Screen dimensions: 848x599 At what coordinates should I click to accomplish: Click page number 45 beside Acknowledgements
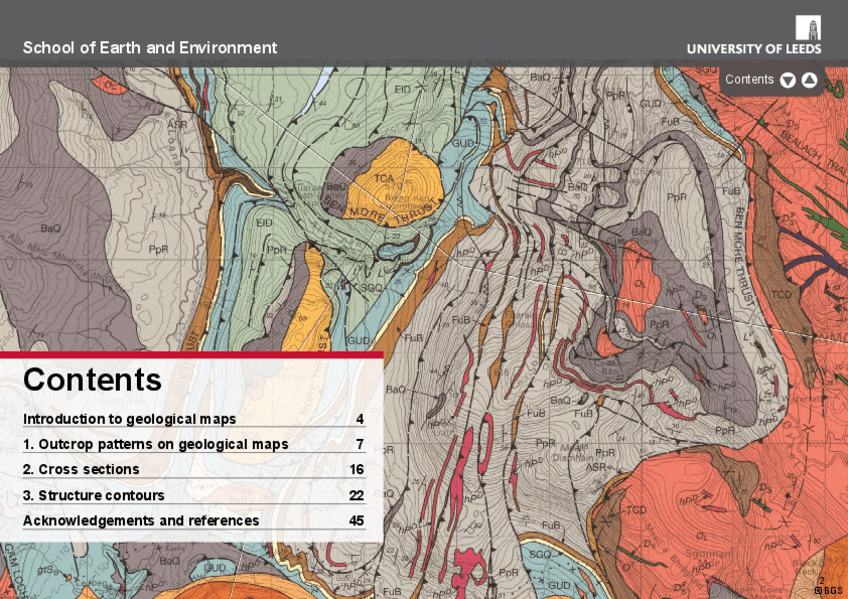(356, 521)
